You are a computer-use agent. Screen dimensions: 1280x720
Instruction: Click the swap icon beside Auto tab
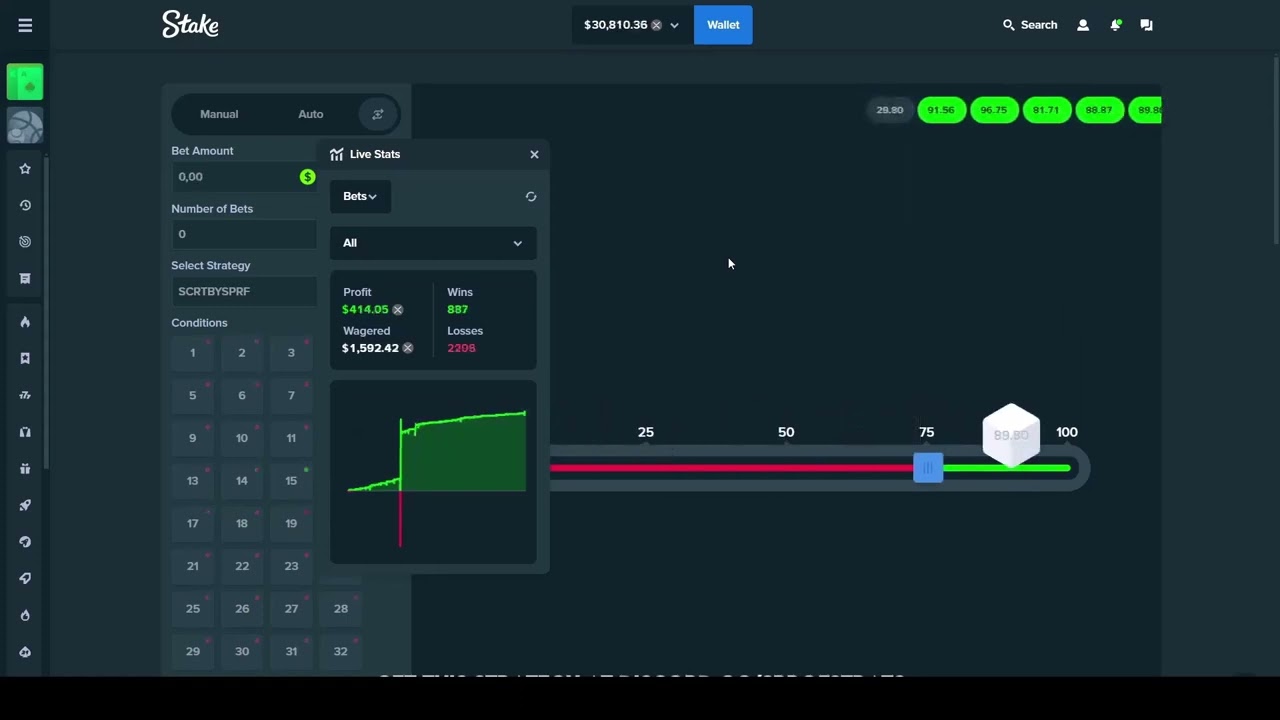[x=378, y=114]
